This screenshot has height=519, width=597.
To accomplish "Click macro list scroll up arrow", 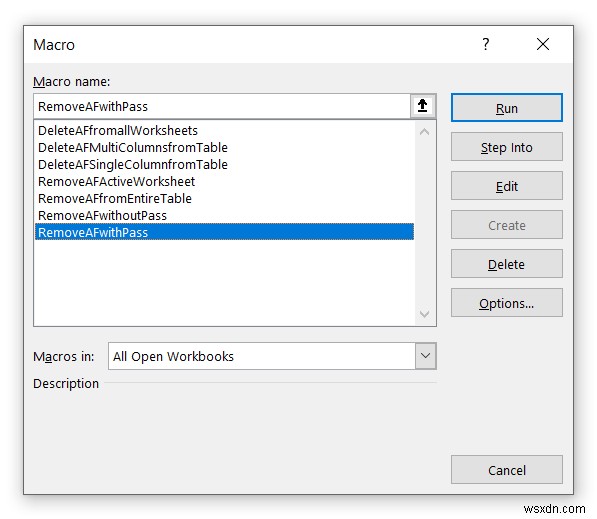I will point(425,132).
